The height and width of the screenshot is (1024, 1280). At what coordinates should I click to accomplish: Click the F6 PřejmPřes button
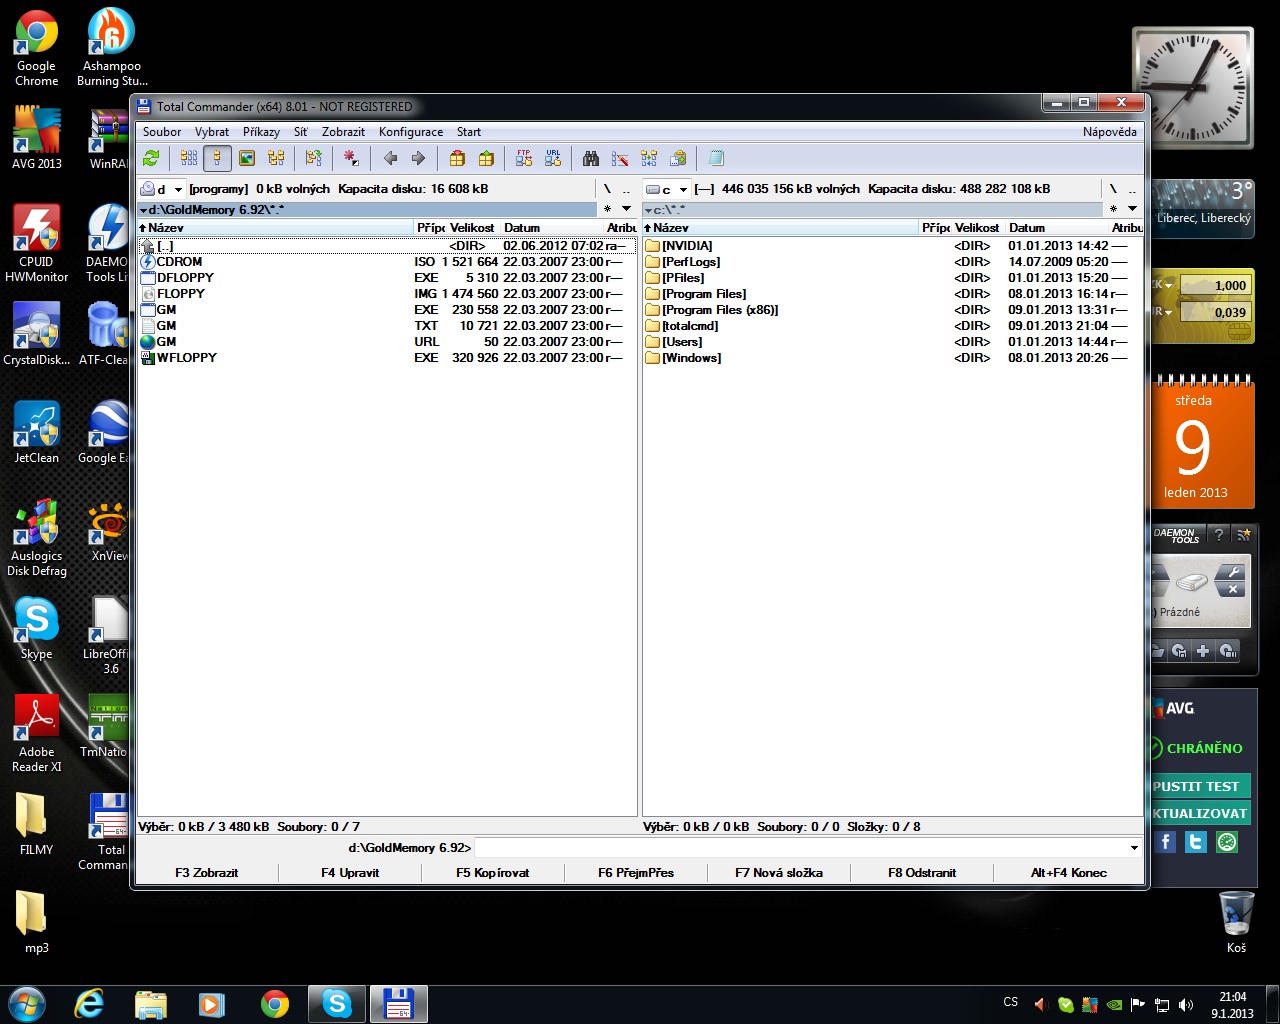636,873
